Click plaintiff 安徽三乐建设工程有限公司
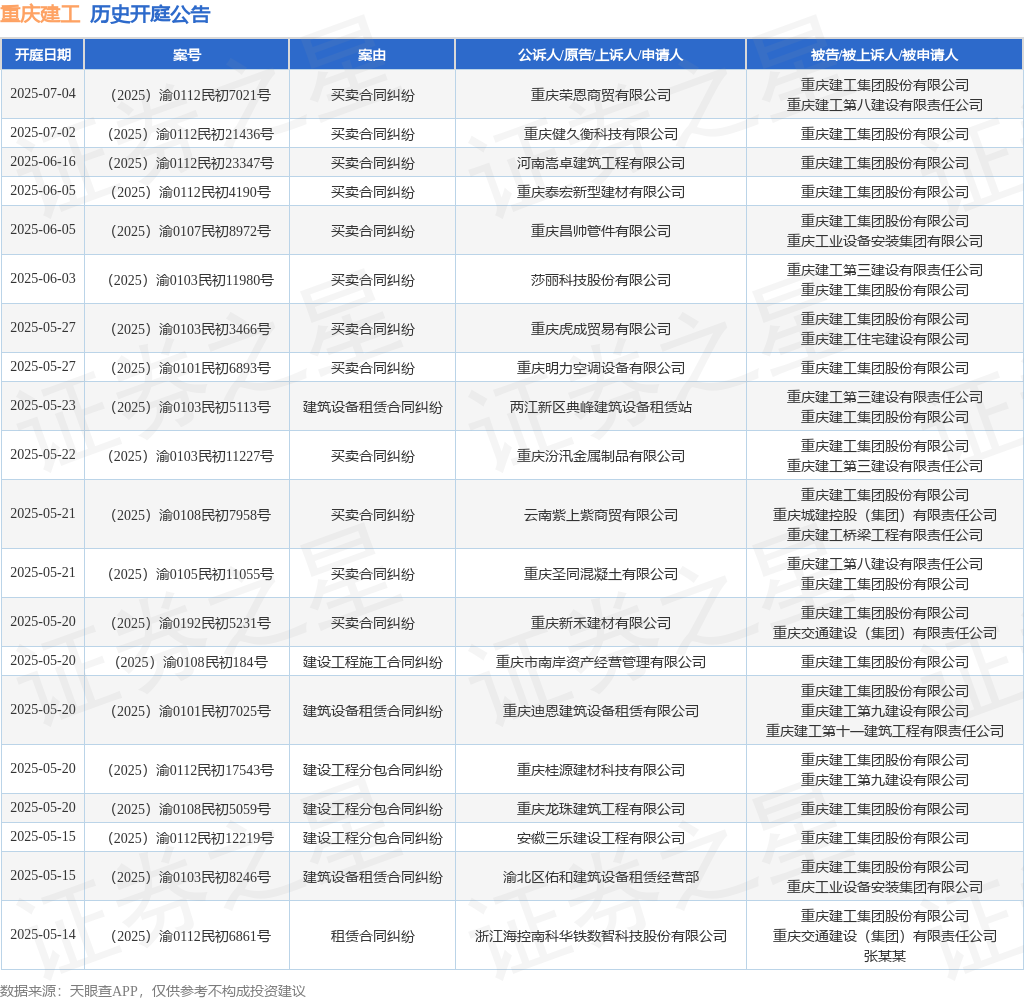 point(601,838)
